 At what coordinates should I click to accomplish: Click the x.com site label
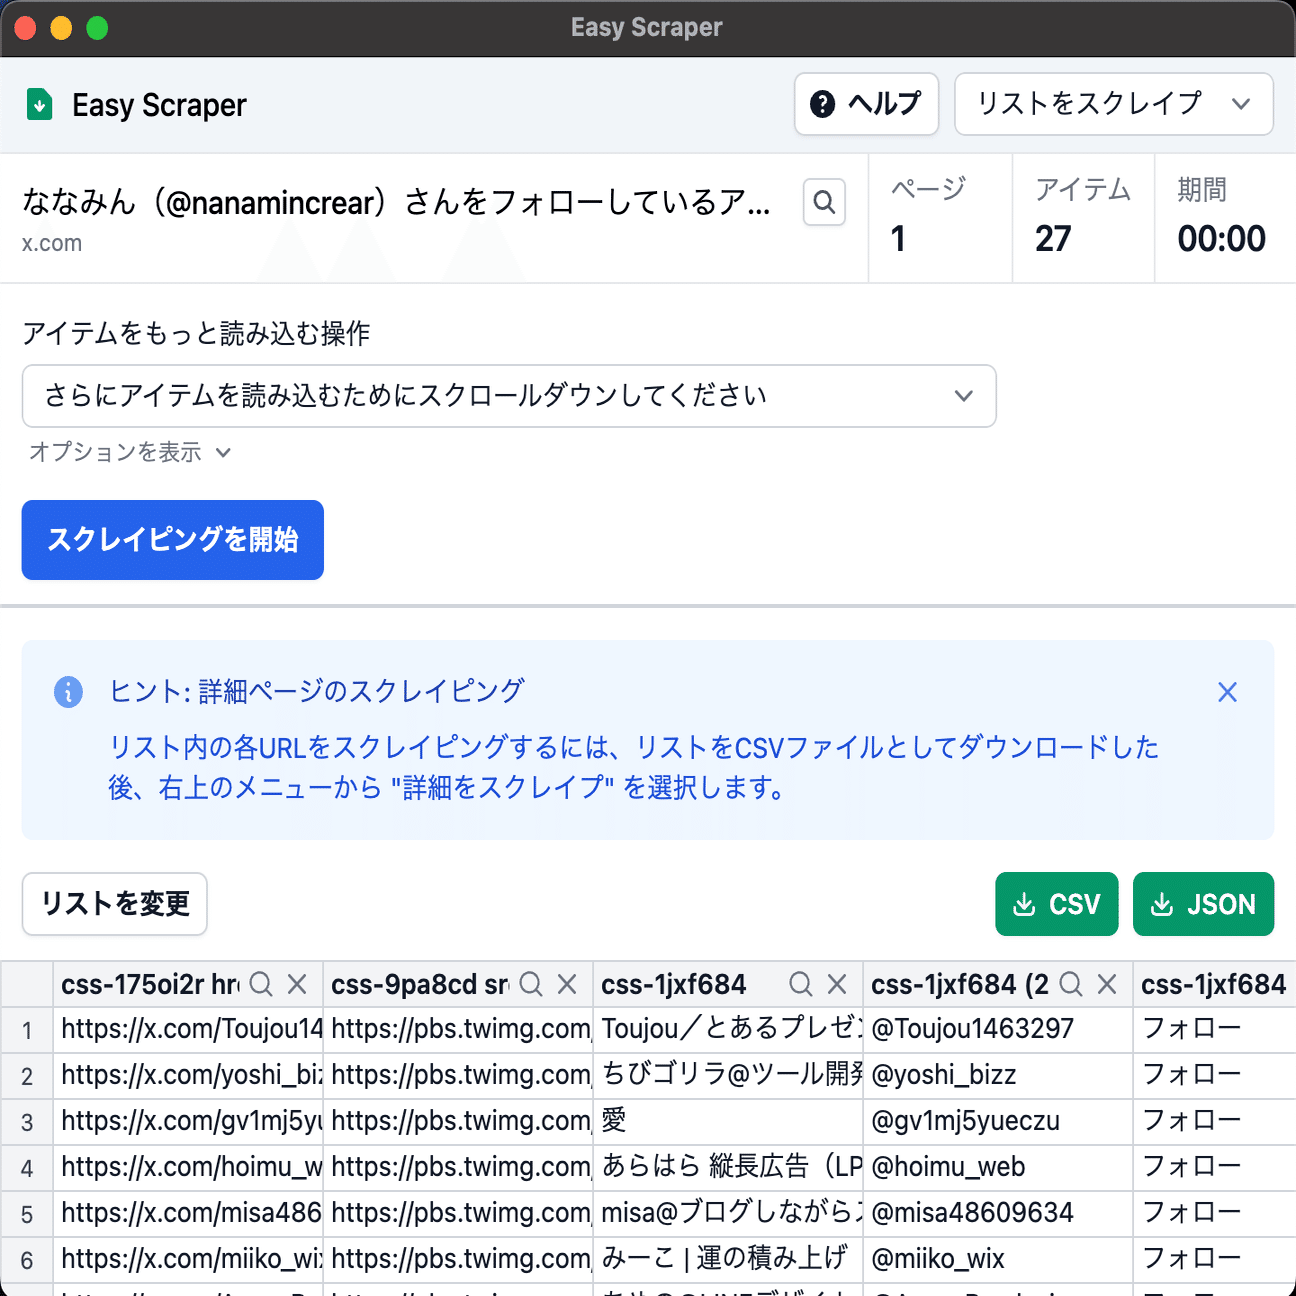(52, 243)
